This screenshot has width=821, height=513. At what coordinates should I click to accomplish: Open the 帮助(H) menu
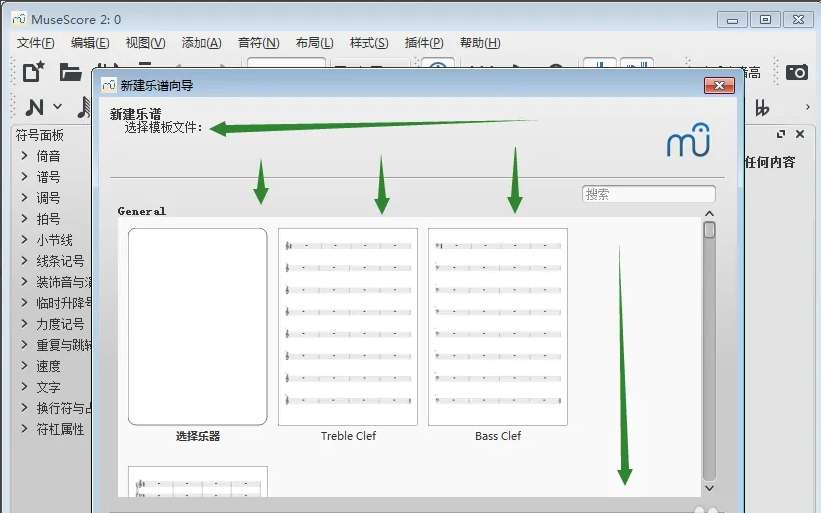coord(480,43)
